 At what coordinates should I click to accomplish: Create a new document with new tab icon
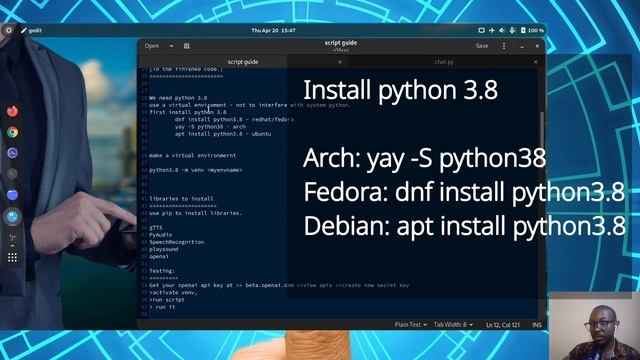point(187,46)
